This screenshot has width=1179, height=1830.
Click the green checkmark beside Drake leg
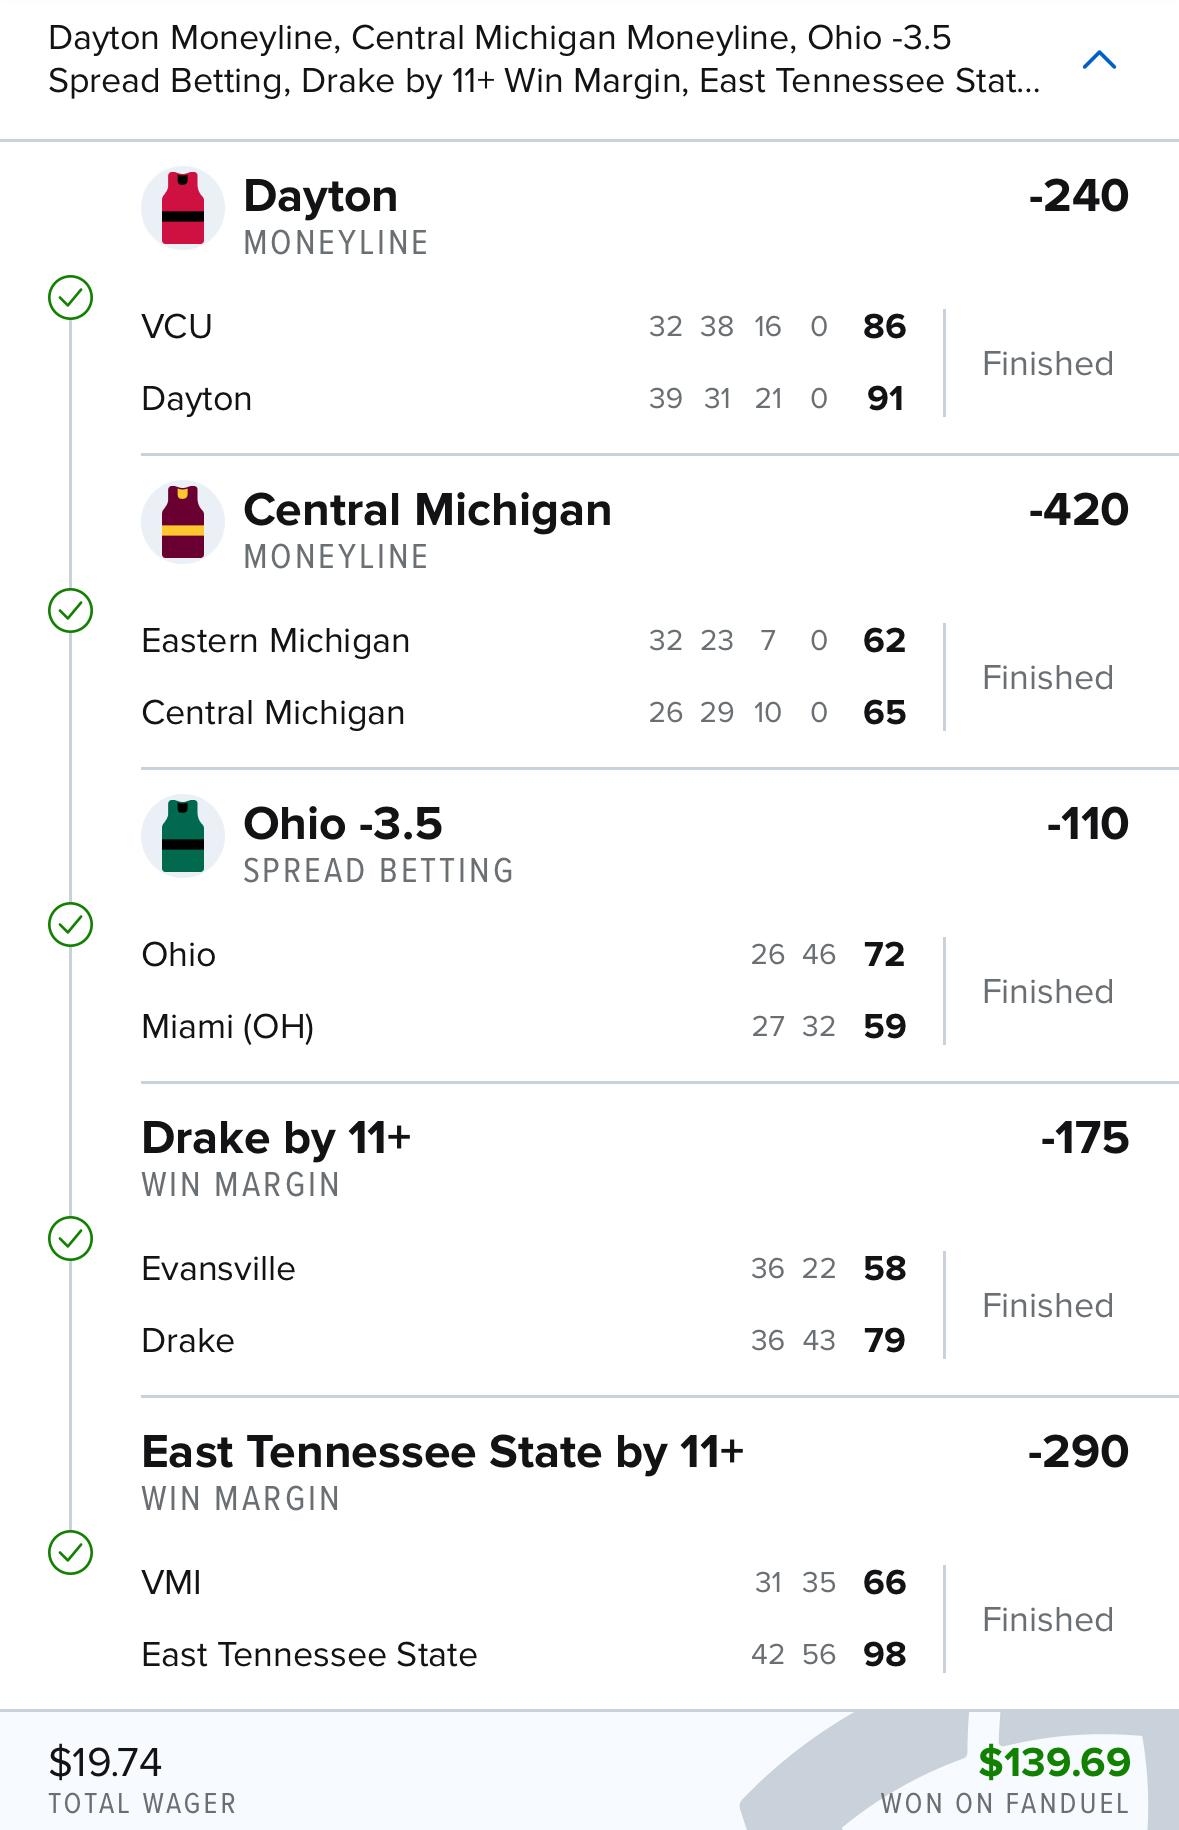click(x=71, y=1239)
